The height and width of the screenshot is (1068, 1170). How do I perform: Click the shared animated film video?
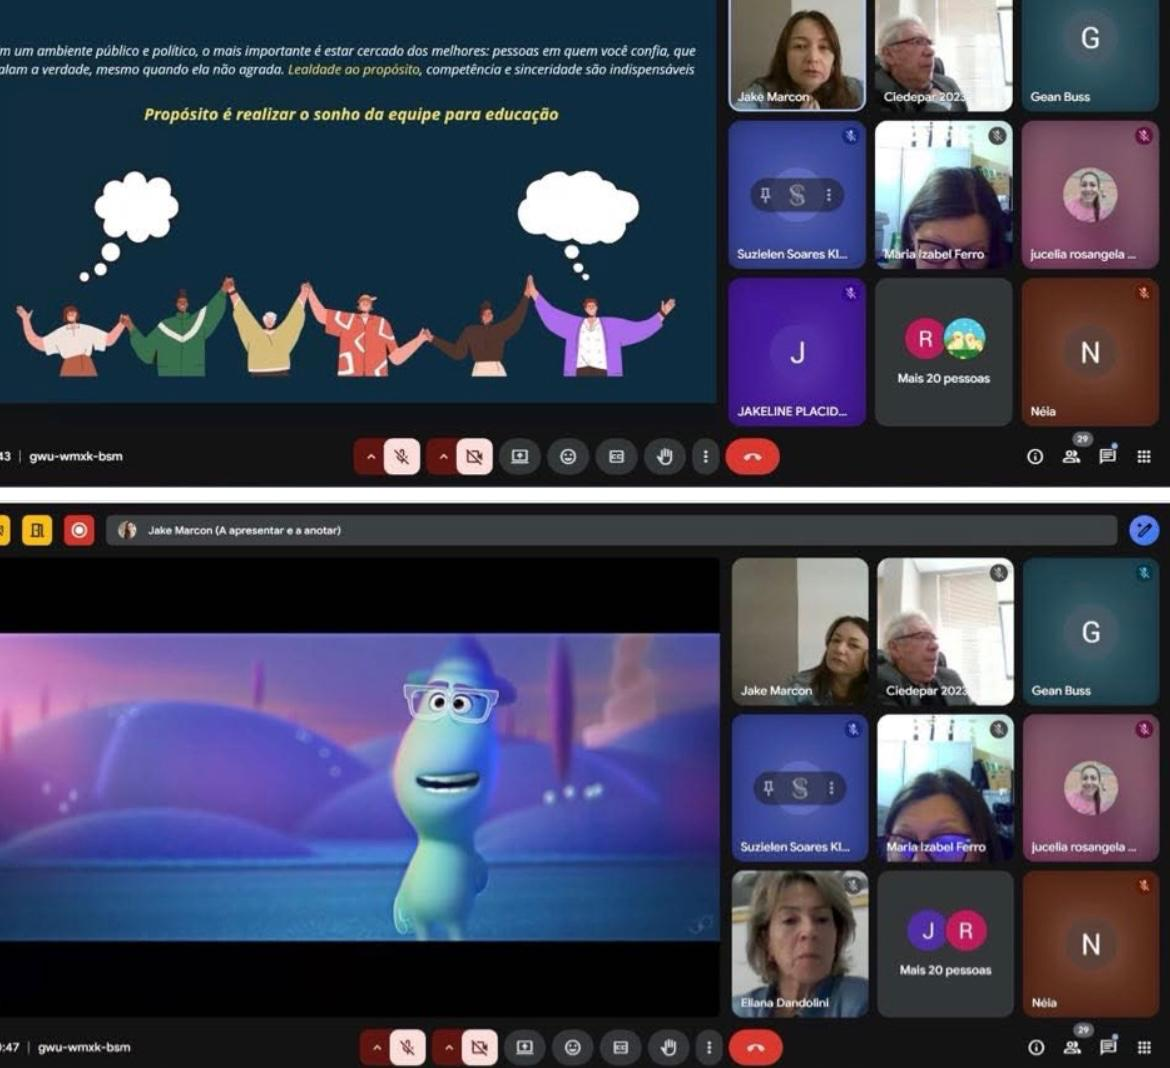[x=360, y=787]
